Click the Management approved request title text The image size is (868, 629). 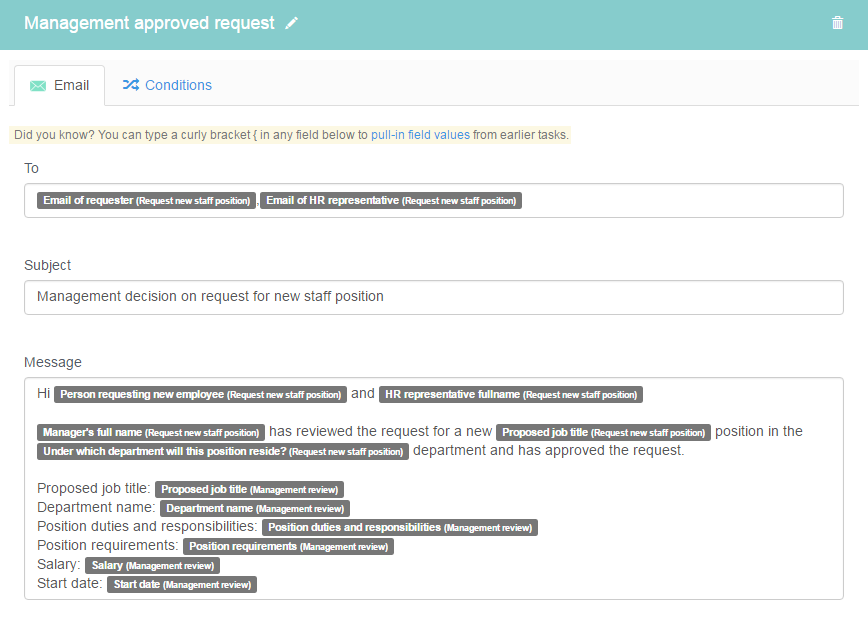coord(149,23)
